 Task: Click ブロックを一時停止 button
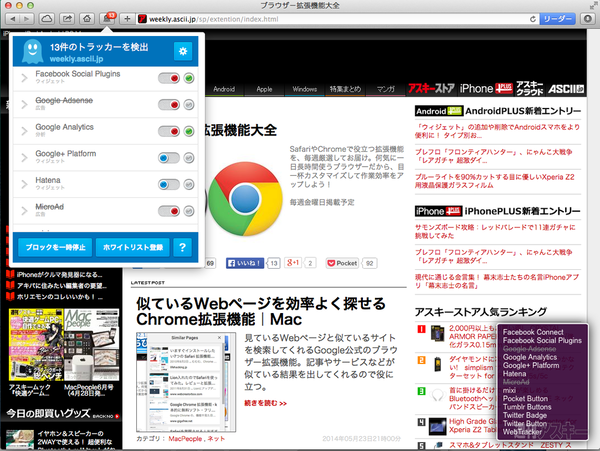coord(55,247)
